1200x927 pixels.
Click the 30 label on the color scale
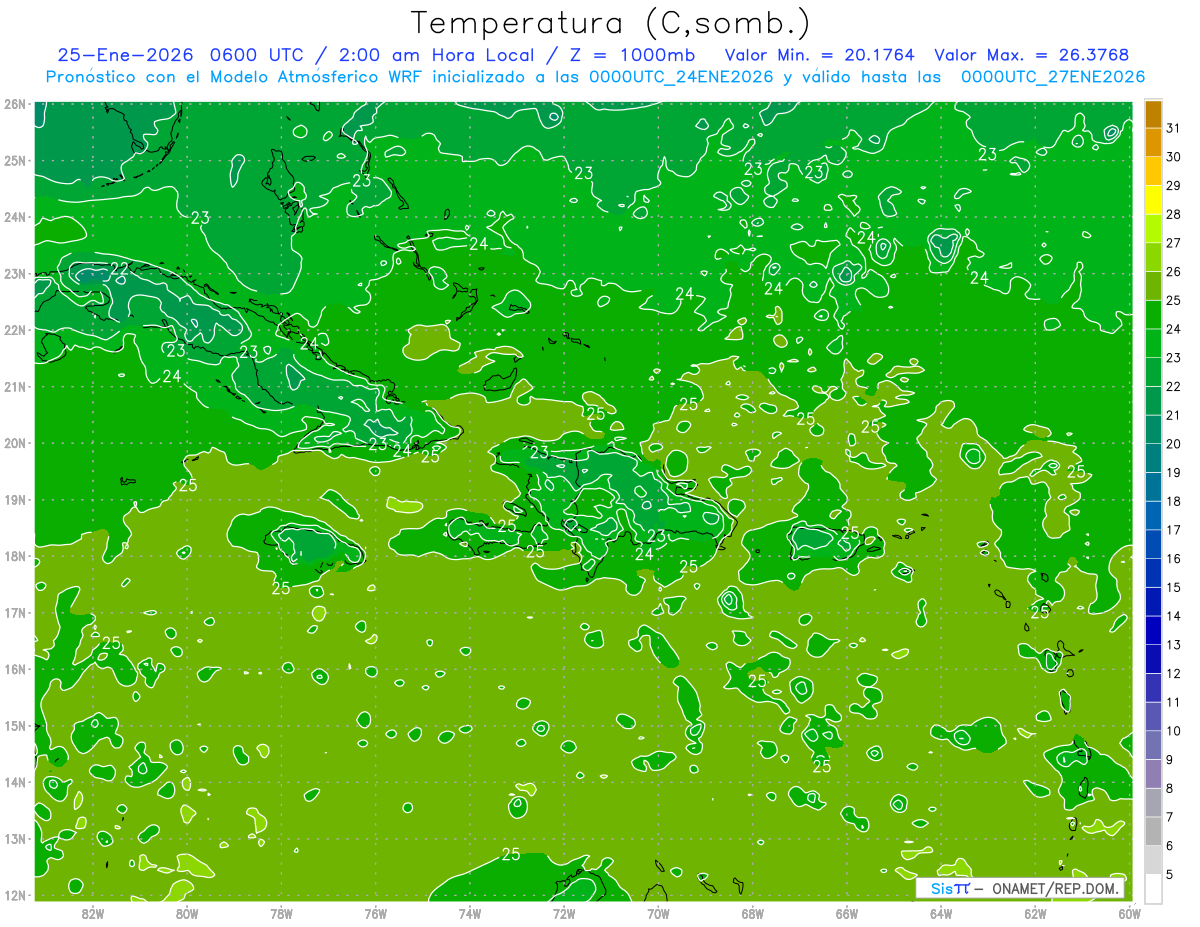1174,157
